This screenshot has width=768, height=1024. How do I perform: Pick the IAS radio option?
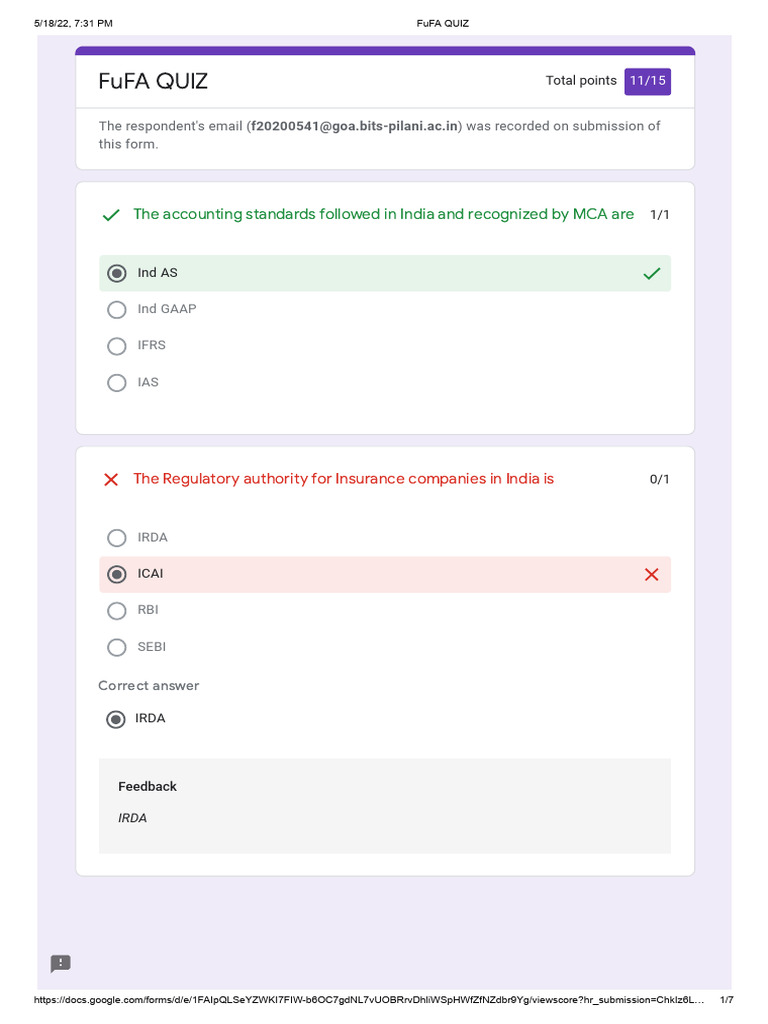[117, 383]
